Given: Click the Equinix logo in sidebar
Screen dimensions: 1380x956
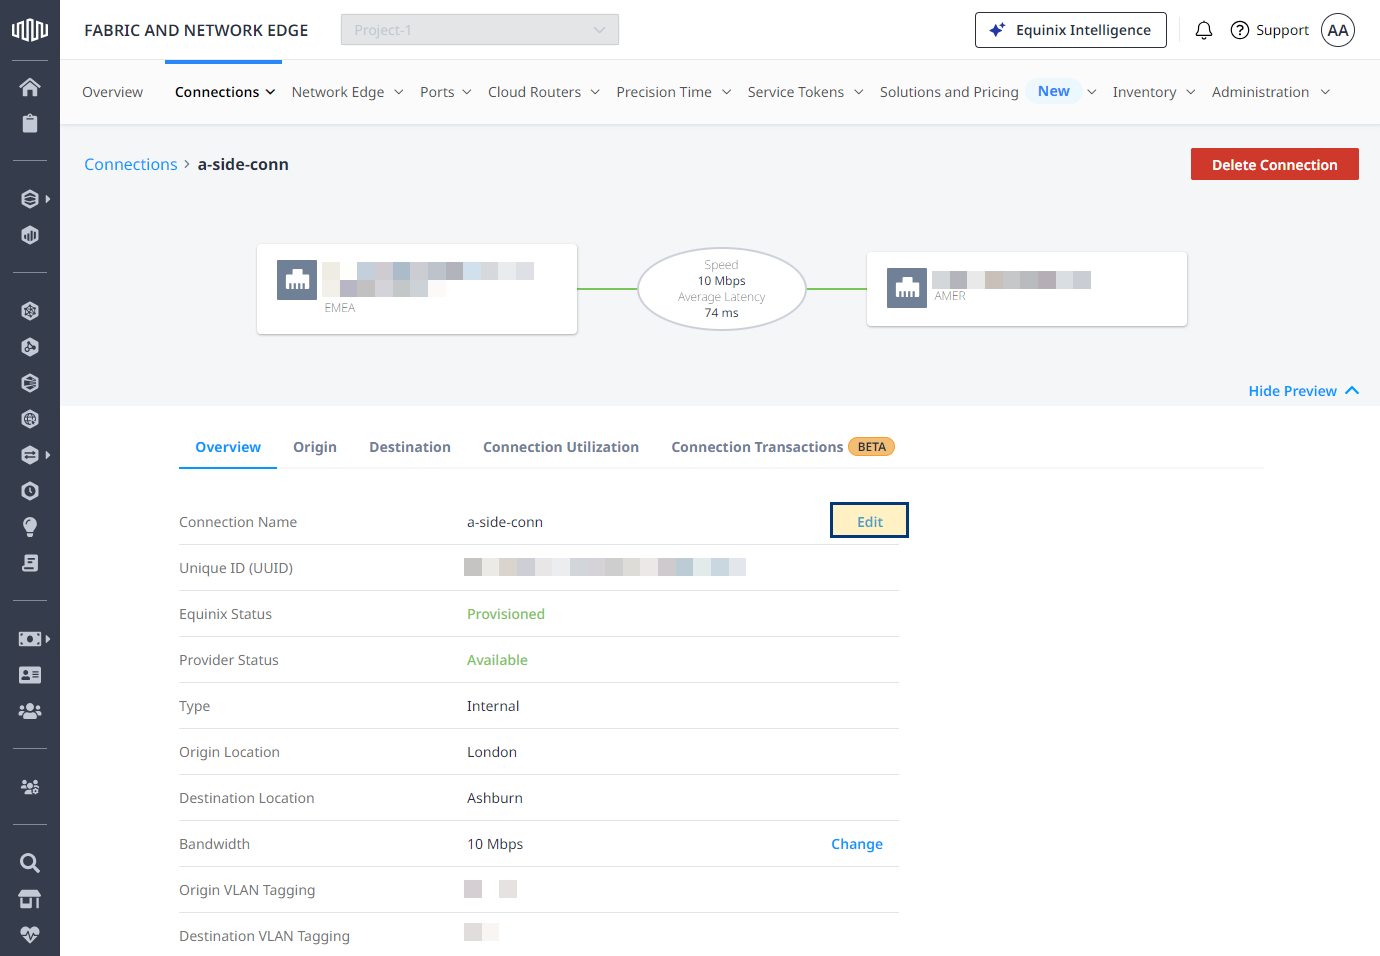Looking at the screenshot, I should point(30,30).
